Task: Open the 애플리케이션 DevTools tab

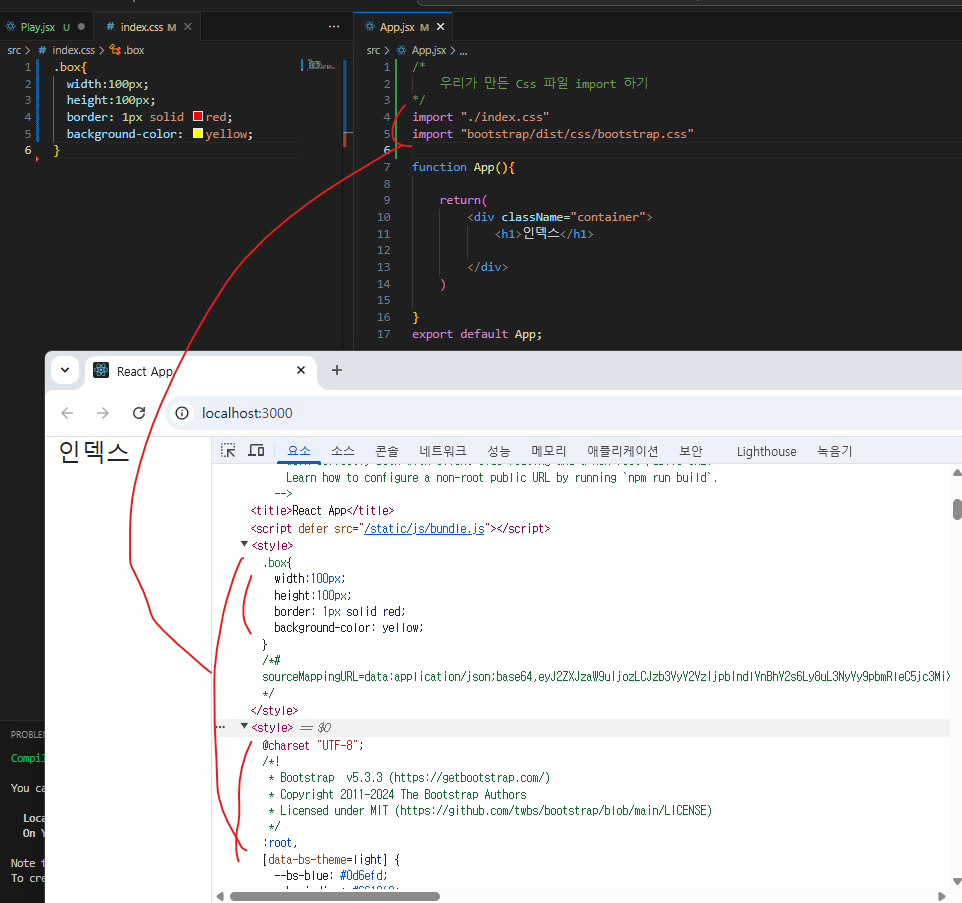Action: click(622, 451)
